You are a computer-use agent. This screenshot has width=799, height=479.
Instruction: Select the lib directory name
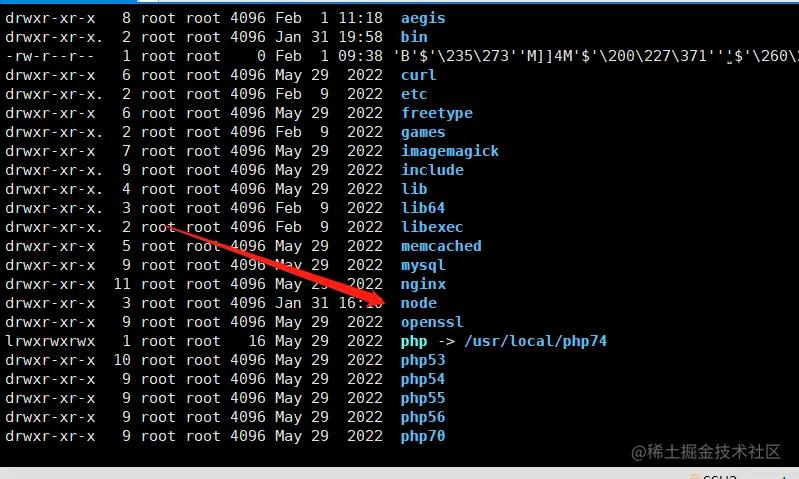point(414,189)
